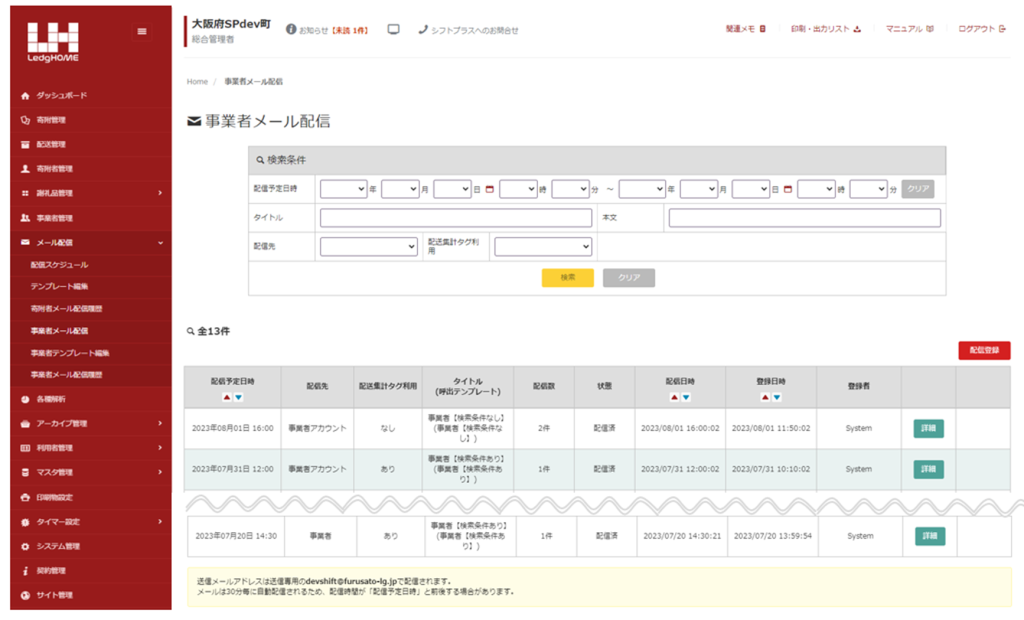This screenshot has height=620, width=1024.
Task: Sort 配信日時 descending with the blue arrow
Action: (686, 397)
